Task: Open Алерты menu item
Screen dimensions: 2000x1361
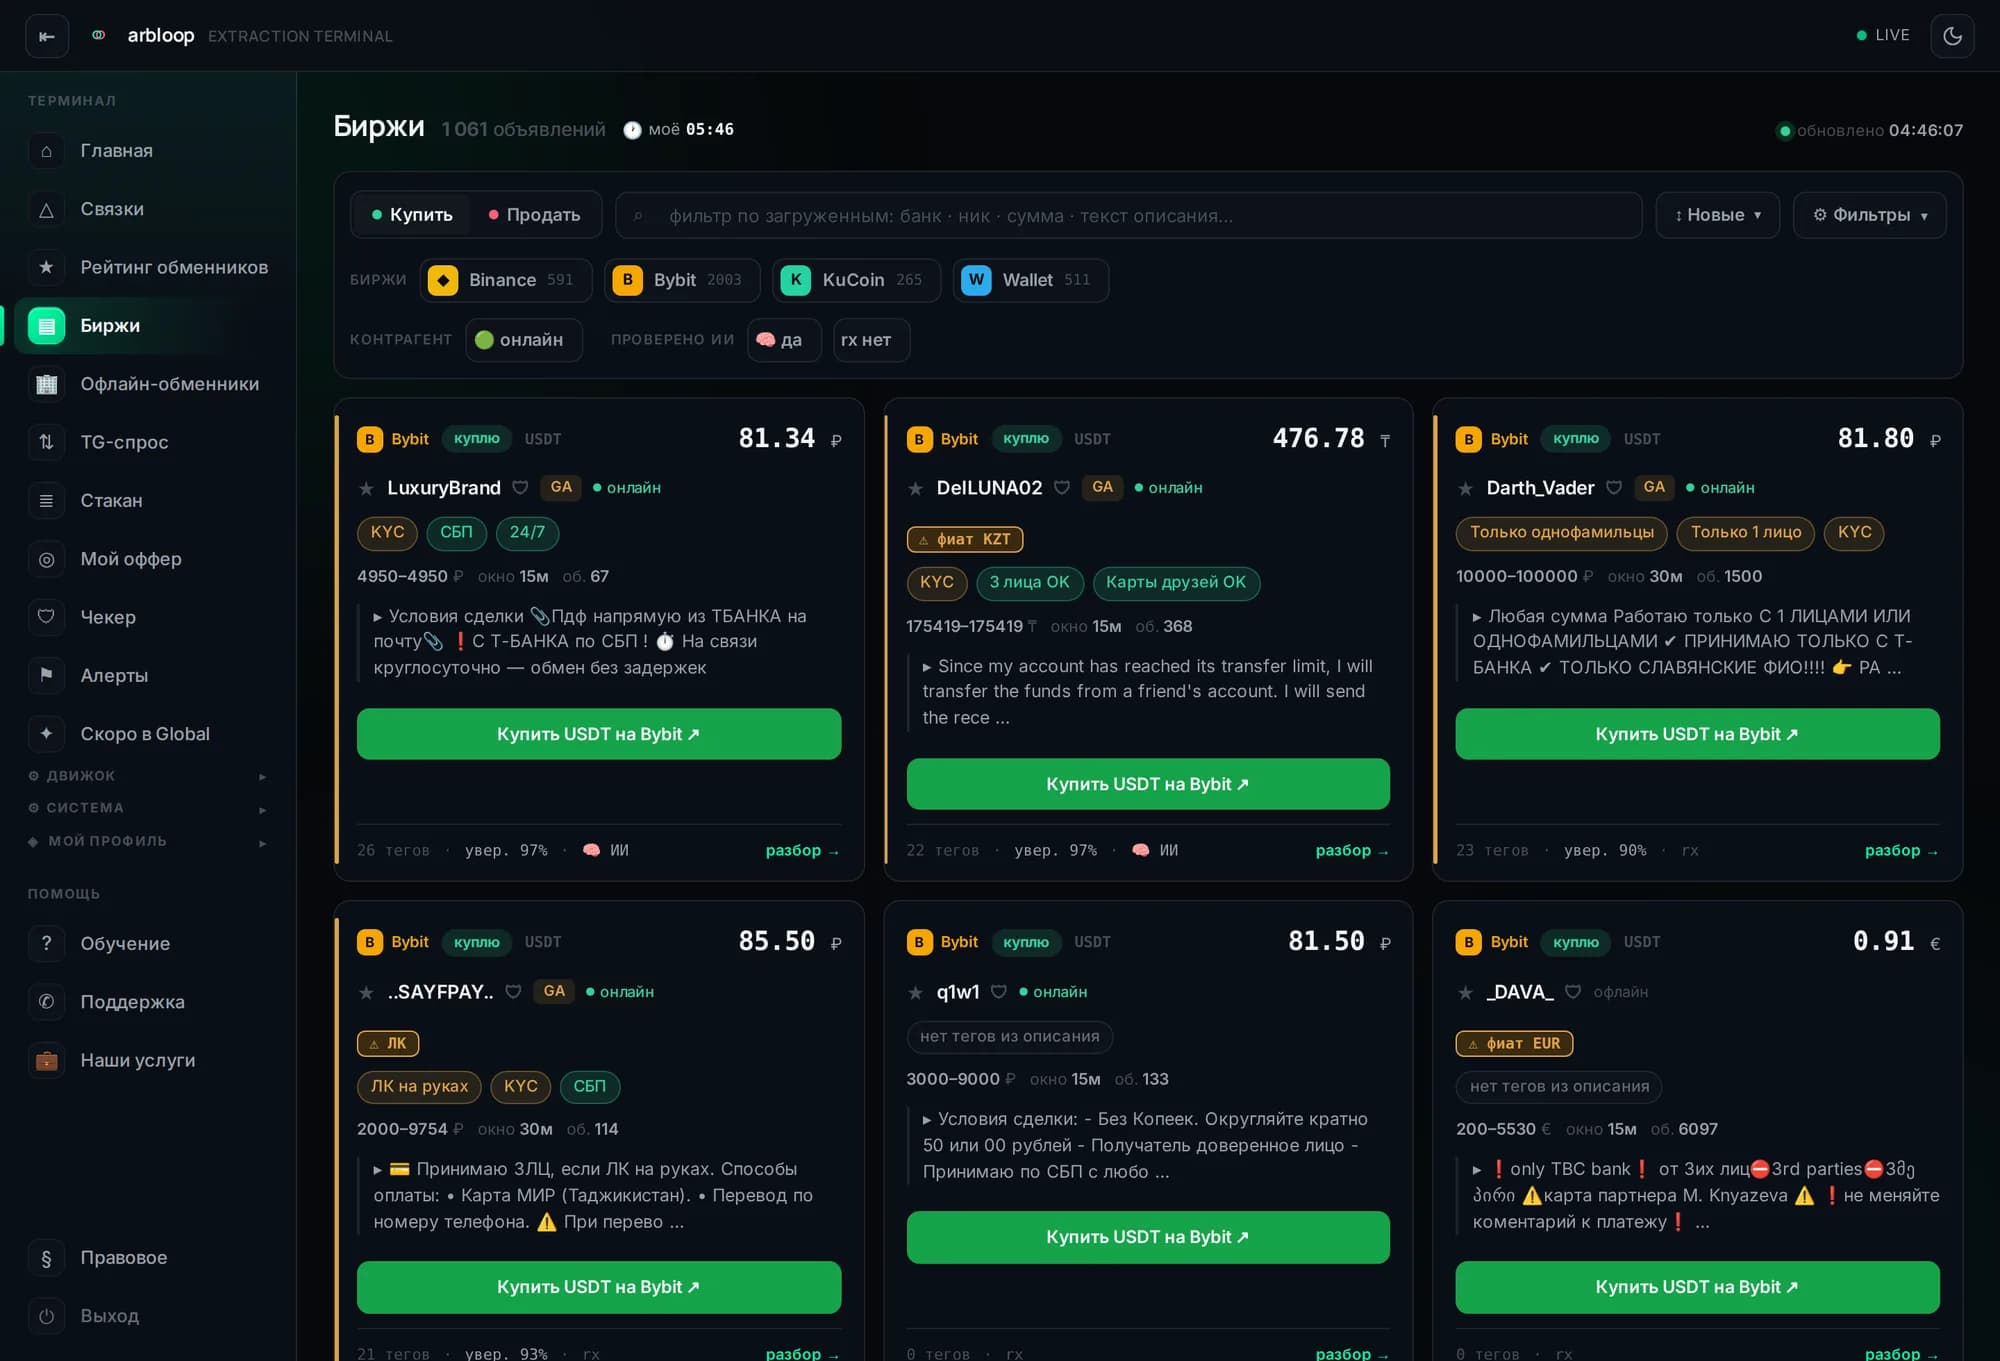Action: pyautogui.click(x=148, y=675)
